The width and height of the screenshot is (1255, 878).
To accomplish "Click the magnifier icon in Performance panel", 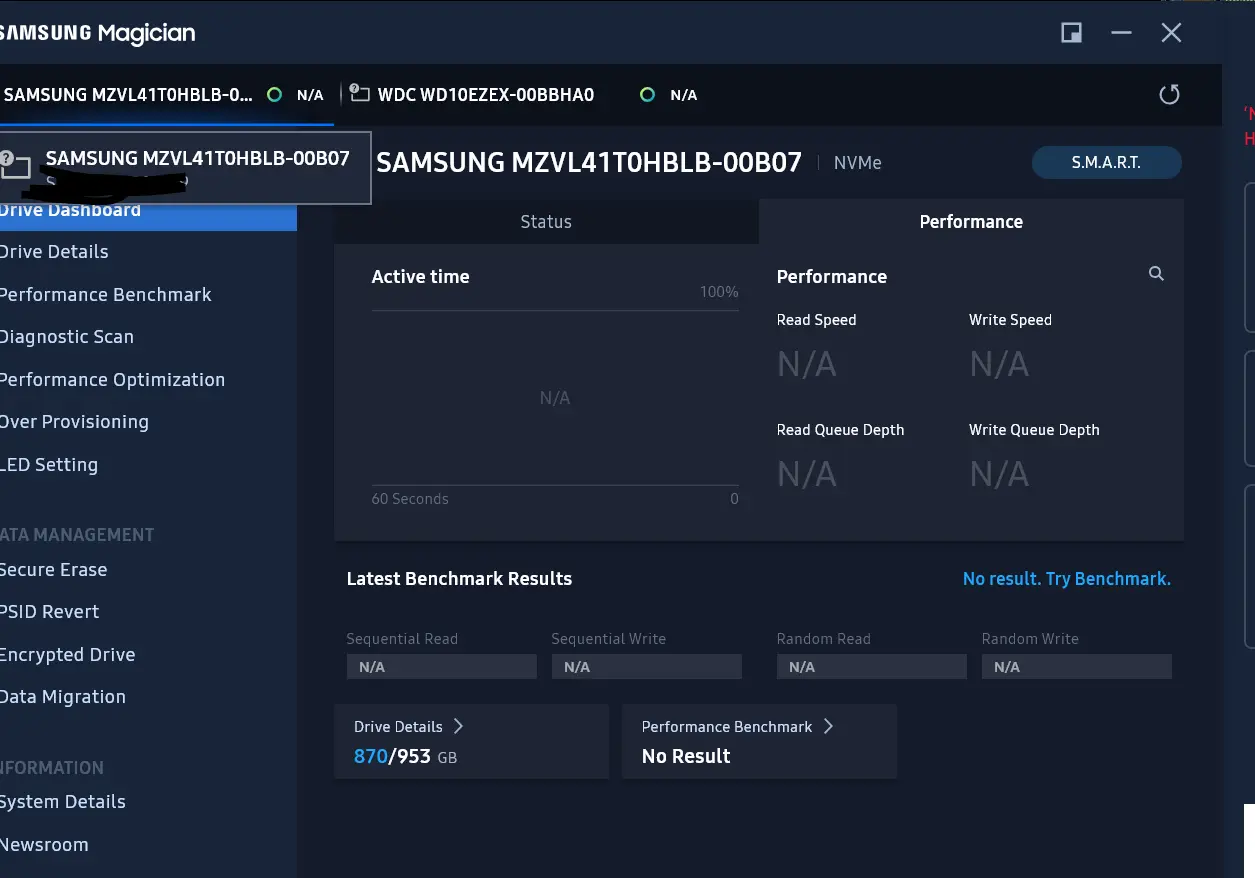I will click(1156, 274).
